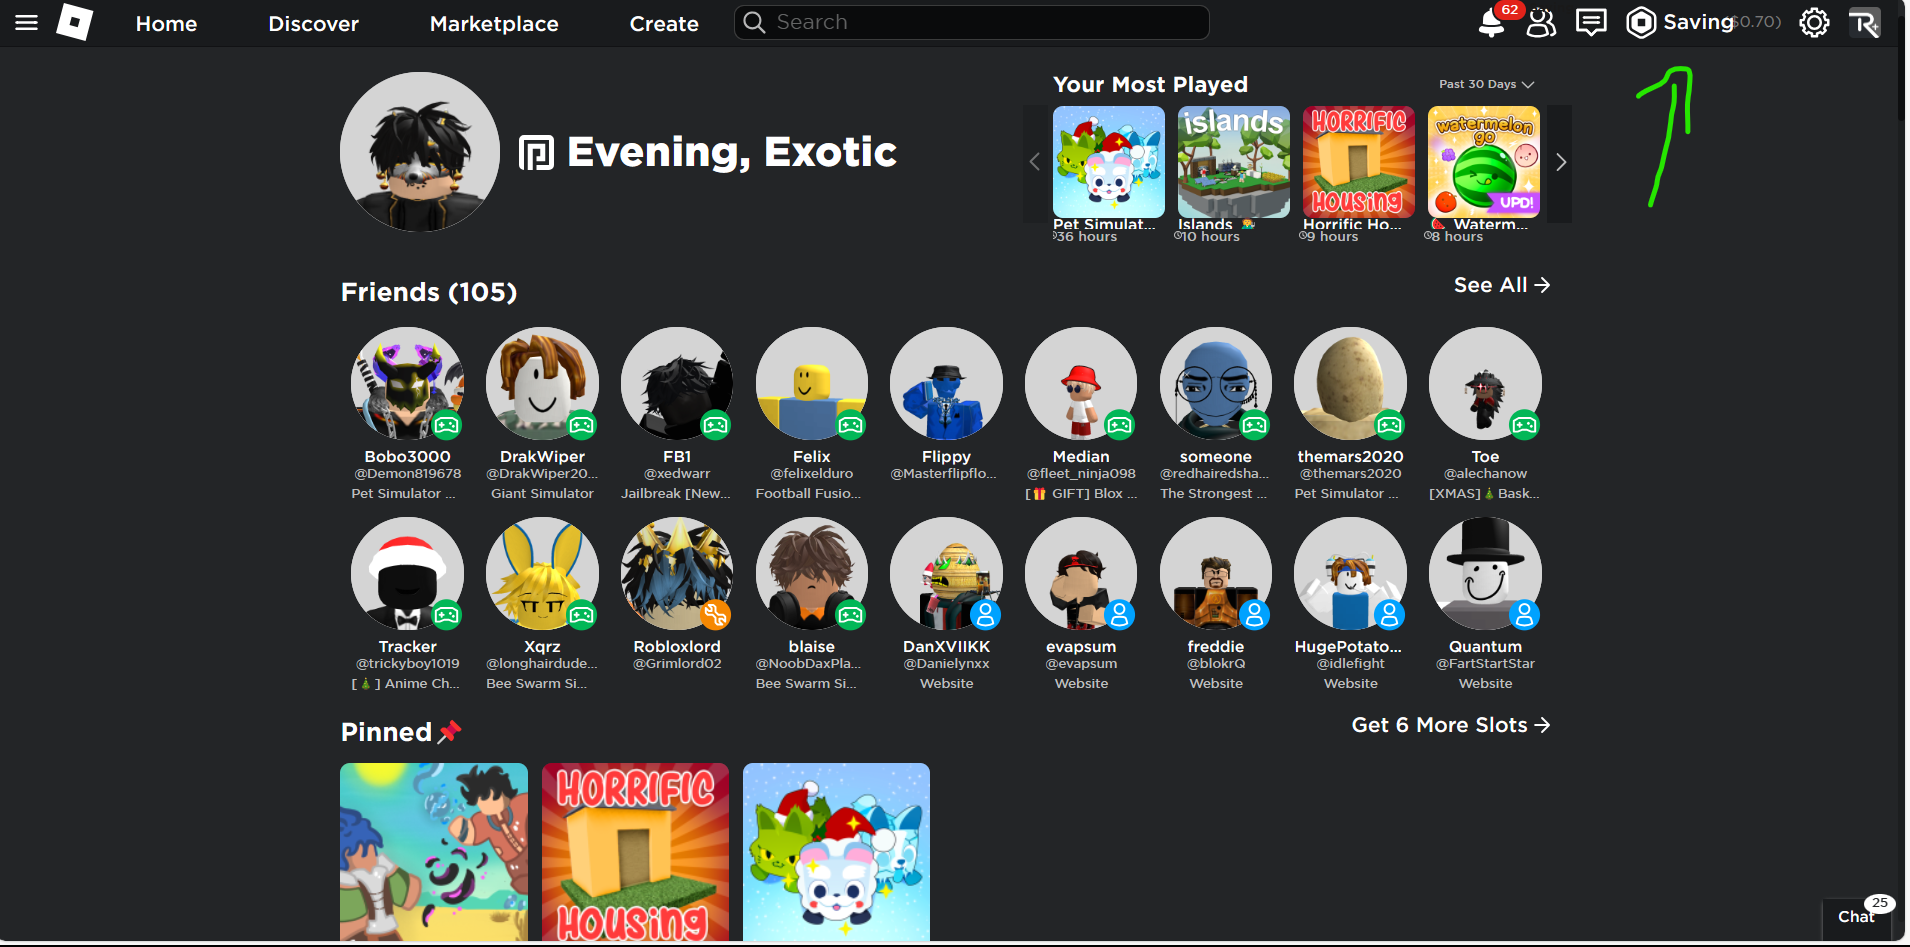Open Islands most played thumbnail
1910x947 pixels.
(x=1234, y=162)
